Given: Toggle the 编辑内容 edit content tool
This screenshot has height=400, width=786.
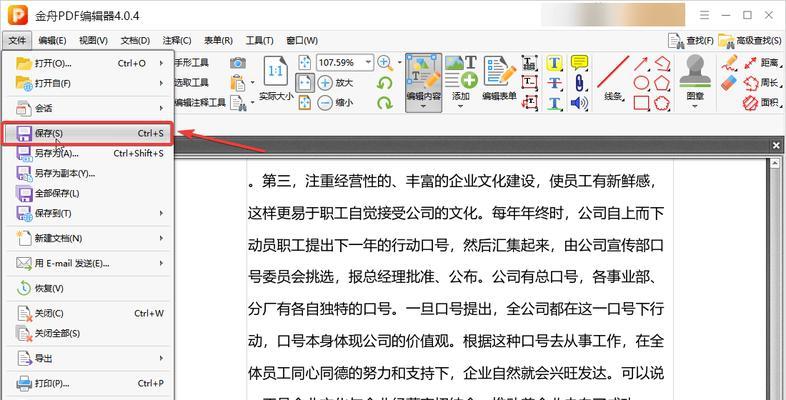Looking at the screenshot, I should [x=424, y=83].
